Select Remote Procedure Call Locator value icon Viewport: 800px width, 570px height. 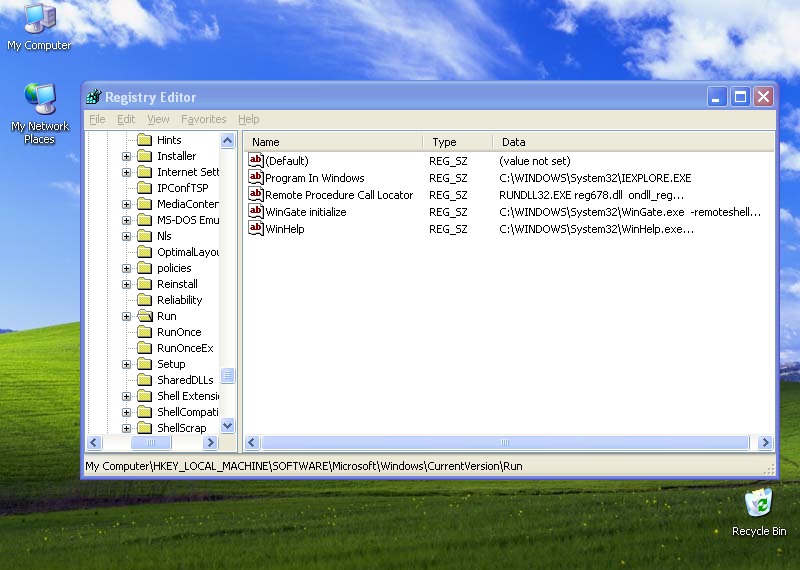point(256,194)
